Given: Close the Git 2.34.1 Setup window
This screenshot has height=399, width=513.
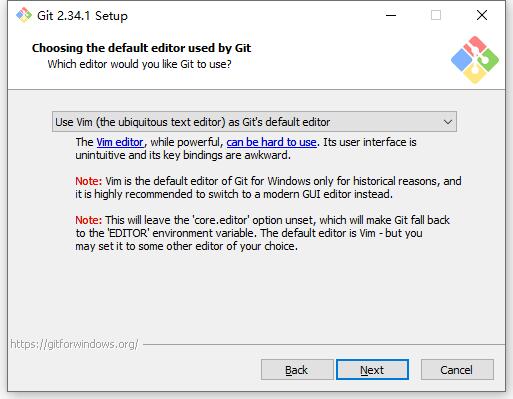Looking at the screenshot, I should 482,15.
